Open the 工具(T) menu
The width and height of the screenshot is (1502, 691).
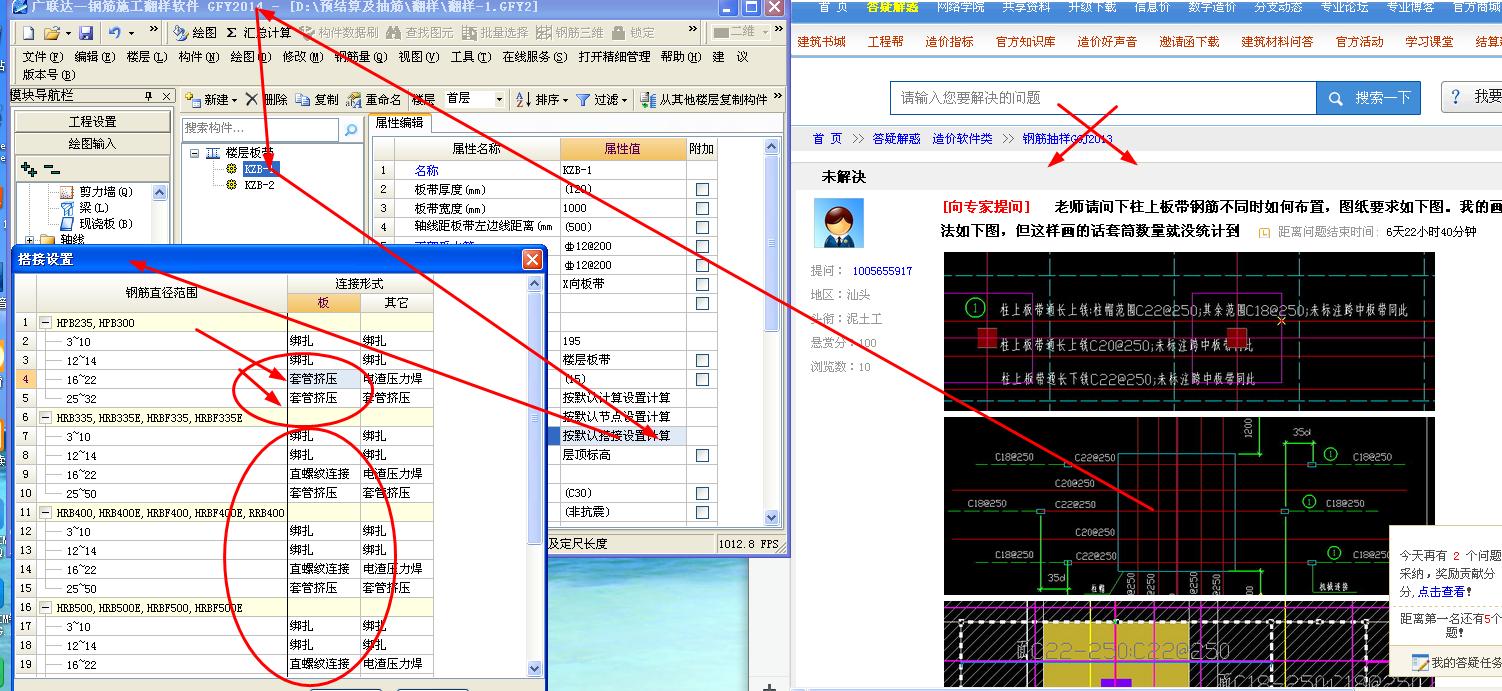pos(470,57)
